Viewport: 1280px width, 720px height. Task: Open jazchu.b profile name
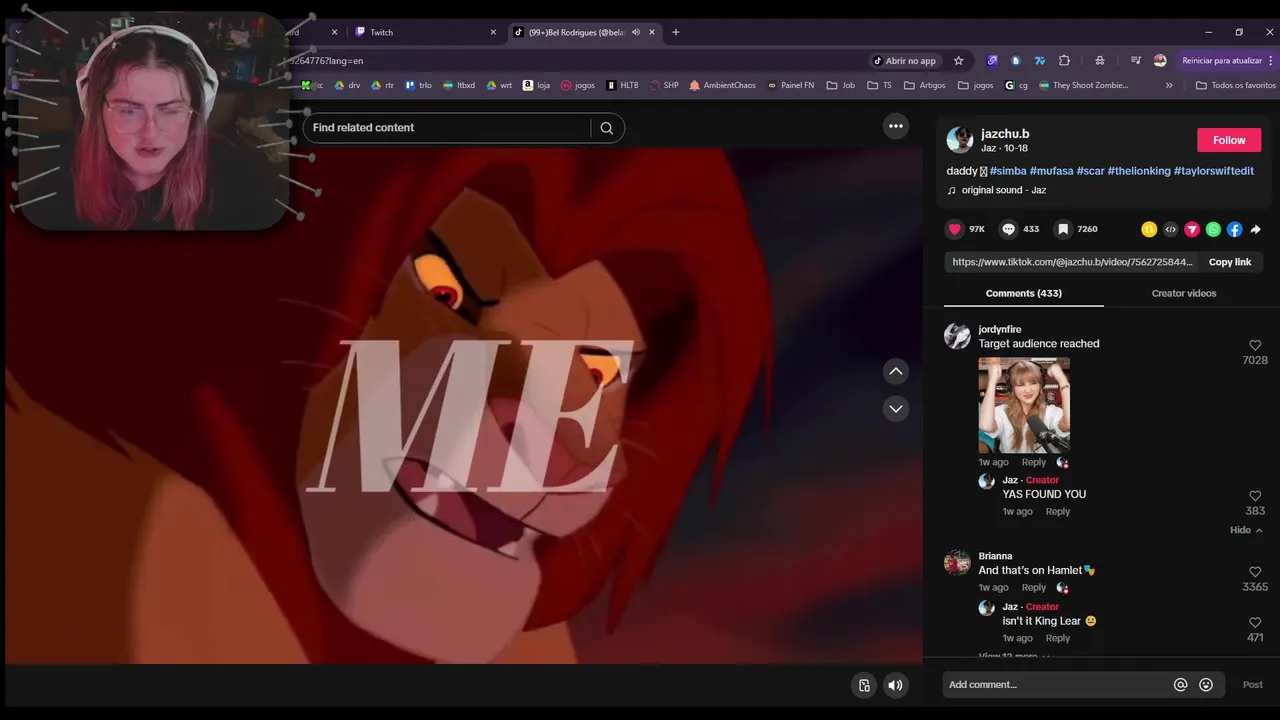click(x=1005, y=133)
